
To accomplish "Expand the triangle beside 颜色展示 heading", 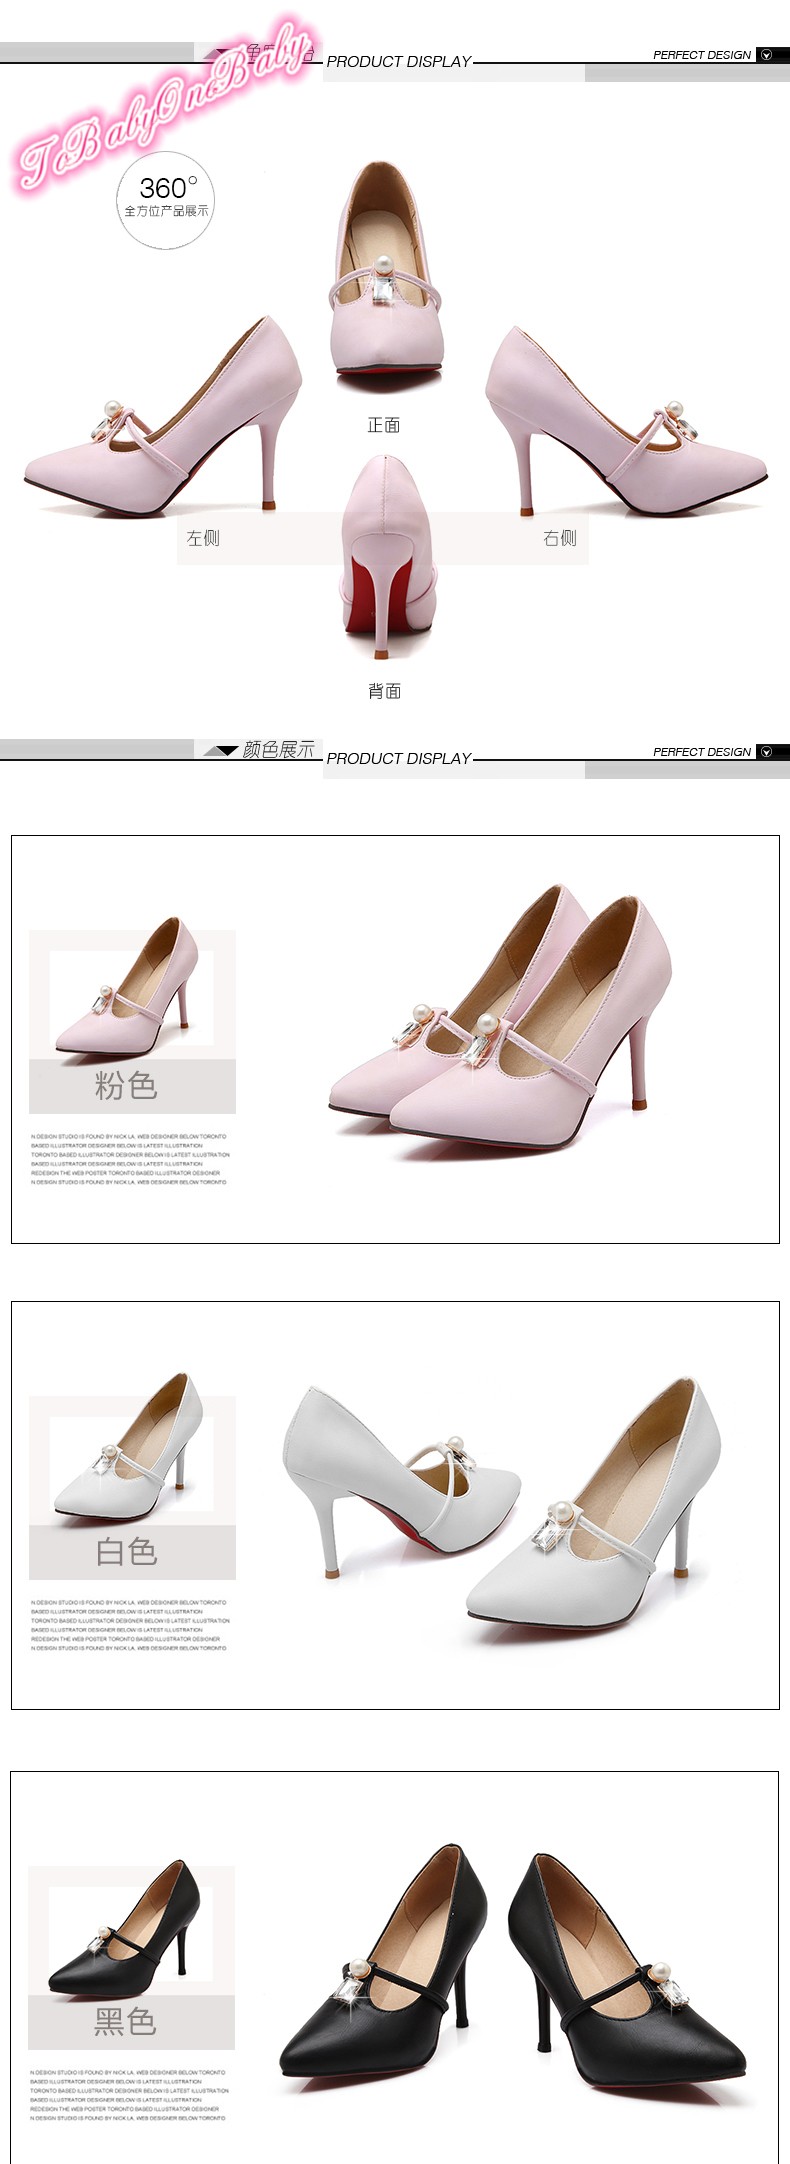I will pos(221,750).
